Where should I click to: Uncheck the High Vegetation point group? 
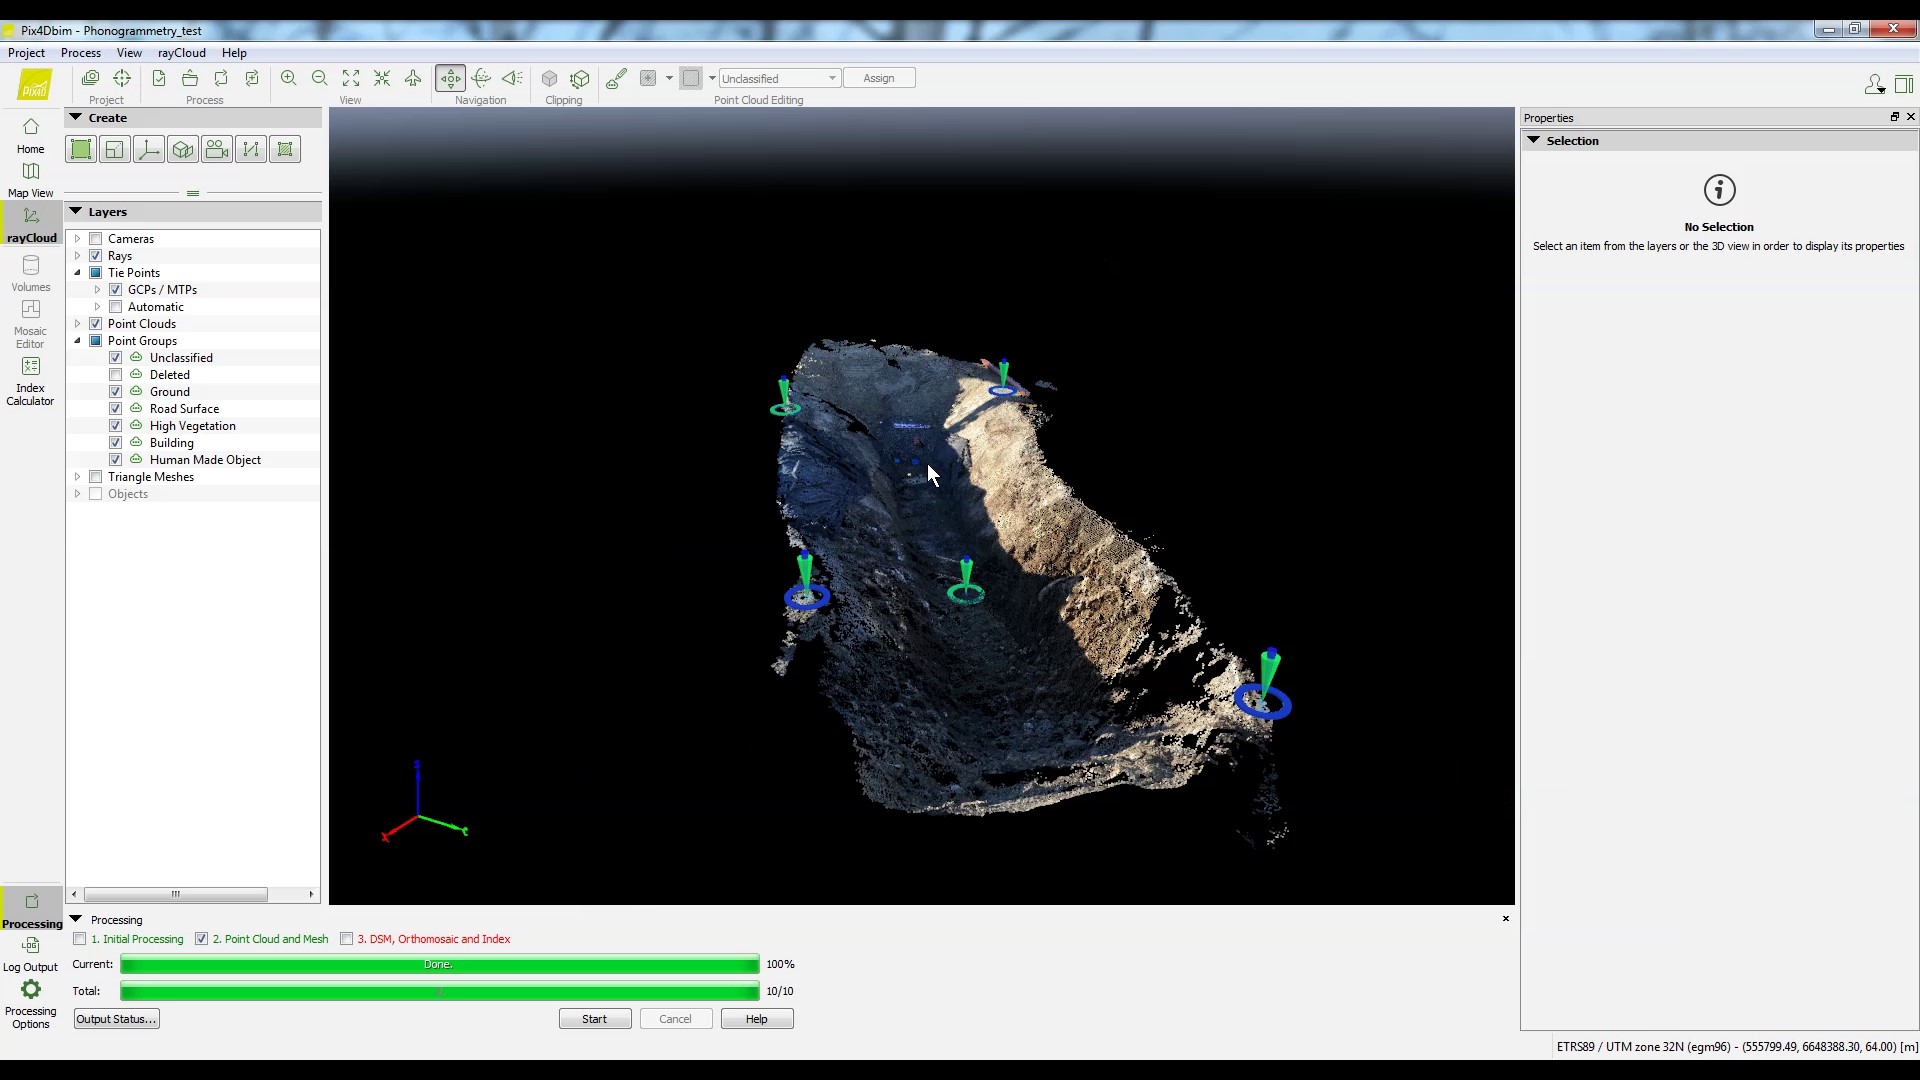116,426
